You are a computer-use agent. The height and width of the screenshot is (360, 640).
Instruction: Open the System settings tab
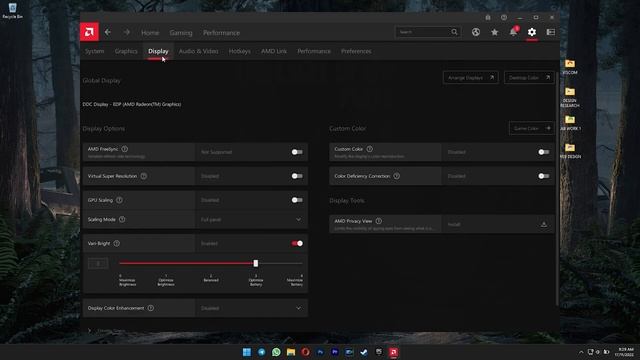click(x=95, y=51)
